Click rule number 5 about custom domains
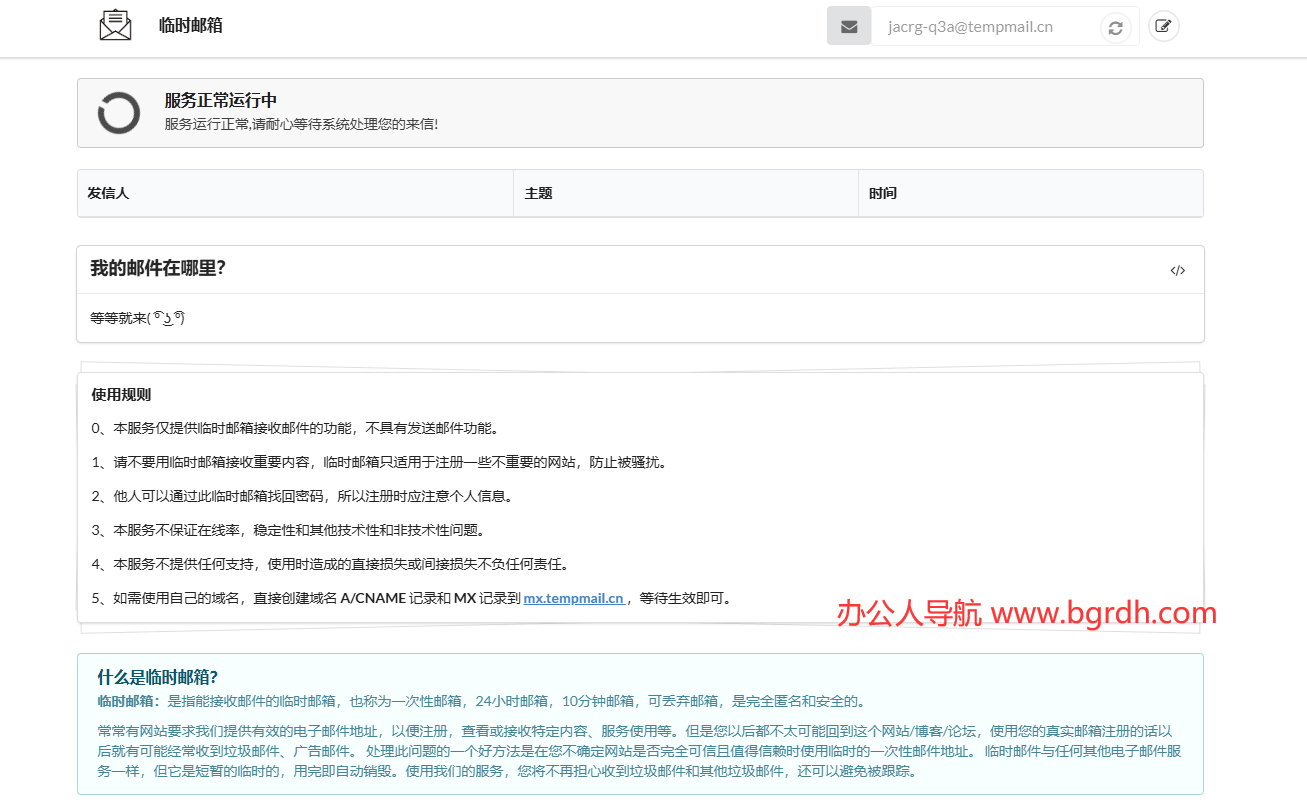Viewport: 1307px width, 812px height. (x=300, y=598)
